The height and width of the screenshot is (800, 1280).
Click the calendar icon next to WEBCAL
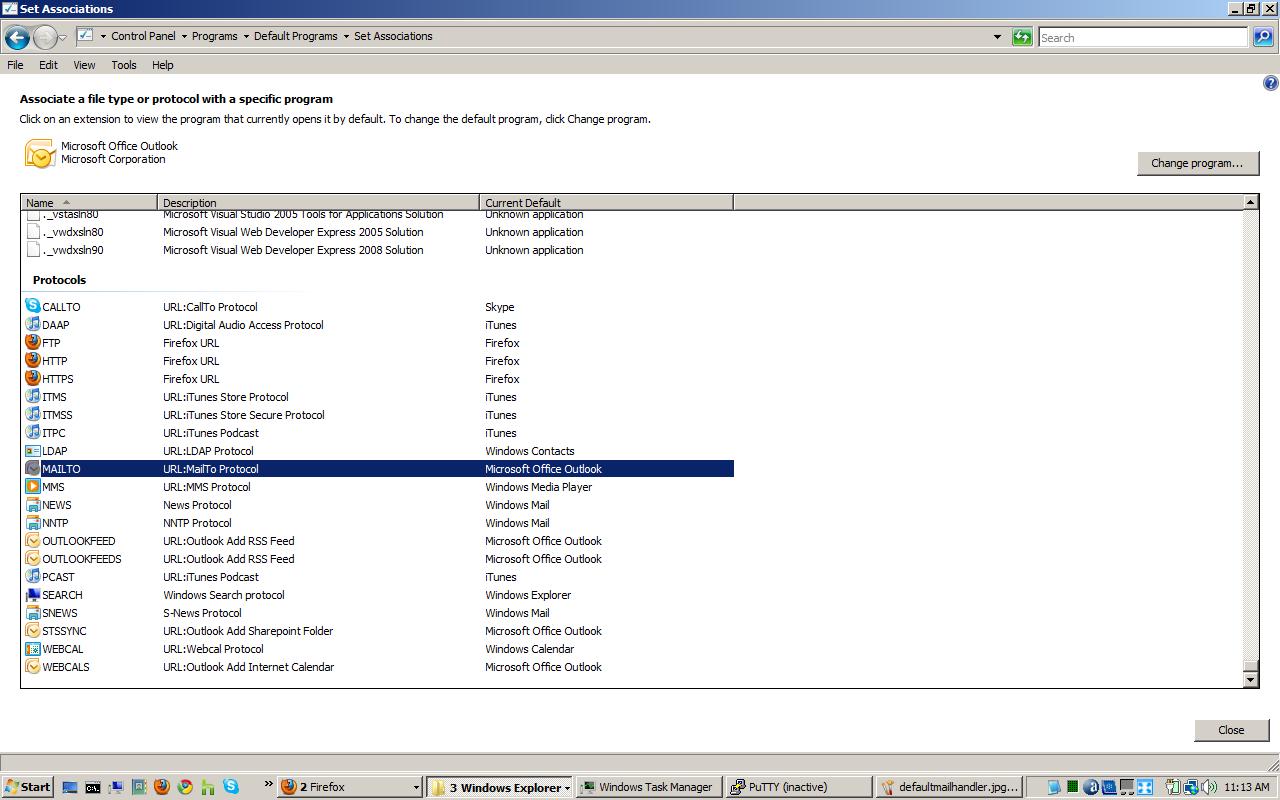33,648
